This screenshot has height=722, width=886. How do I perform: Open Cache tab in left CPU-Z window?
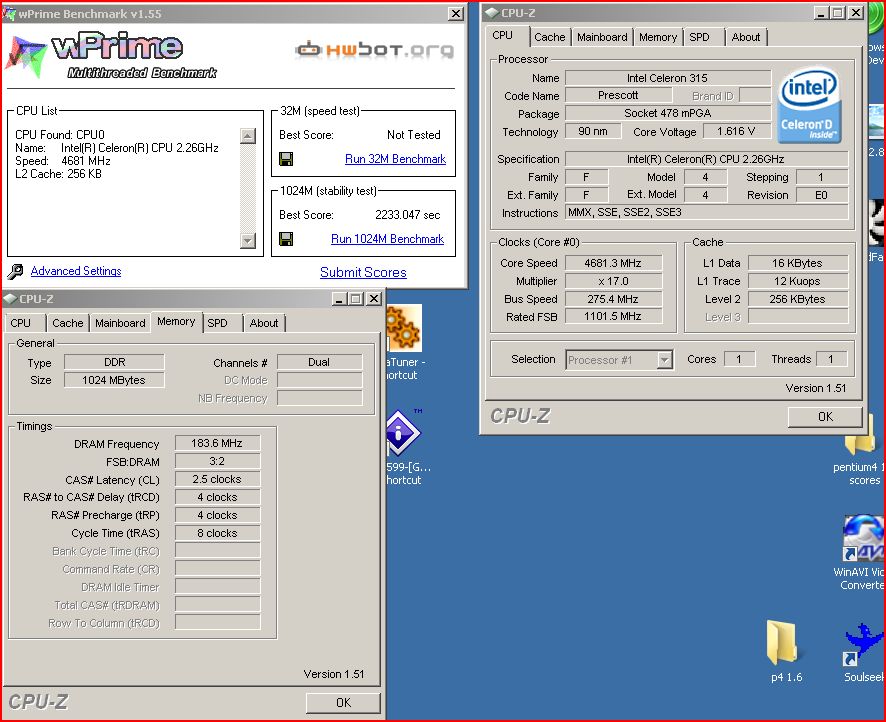click(67, 323)
